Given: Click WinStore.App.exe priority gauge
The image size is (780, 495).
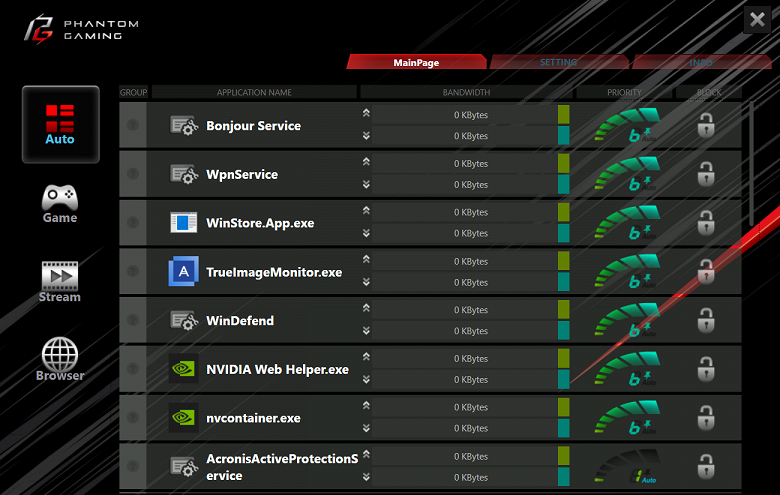Looking at the screenshot, I should click(627, 222).
